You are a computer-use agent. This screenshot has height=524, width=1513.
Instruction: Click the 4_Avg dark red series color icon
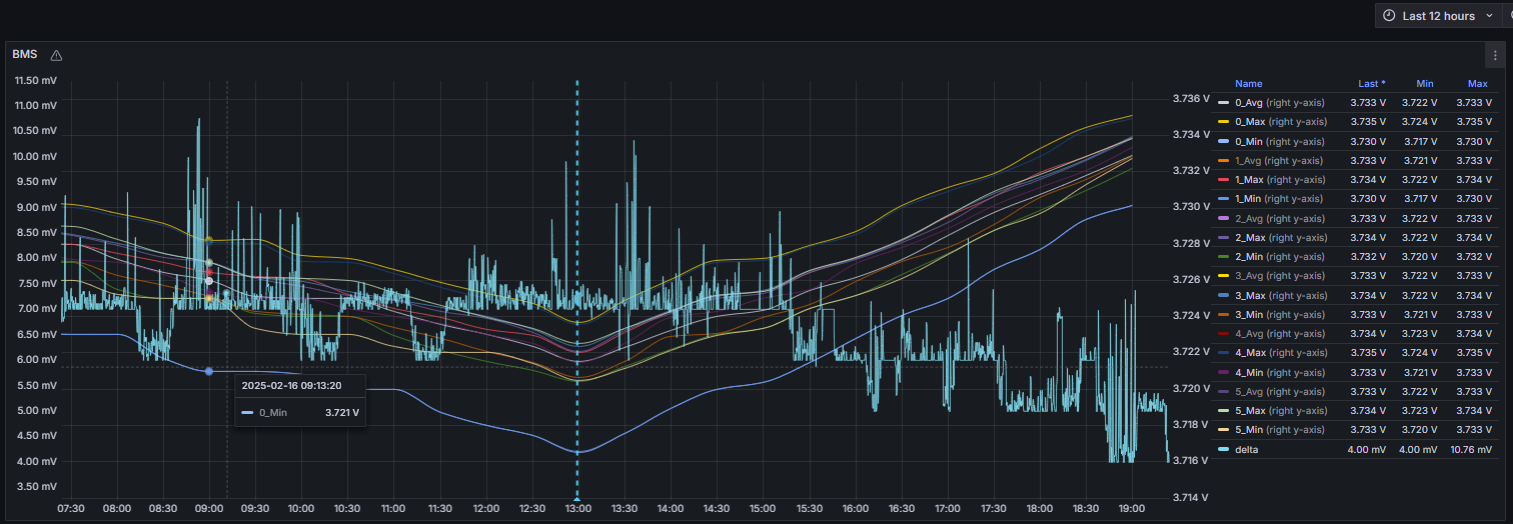[x=1225, y=334]
